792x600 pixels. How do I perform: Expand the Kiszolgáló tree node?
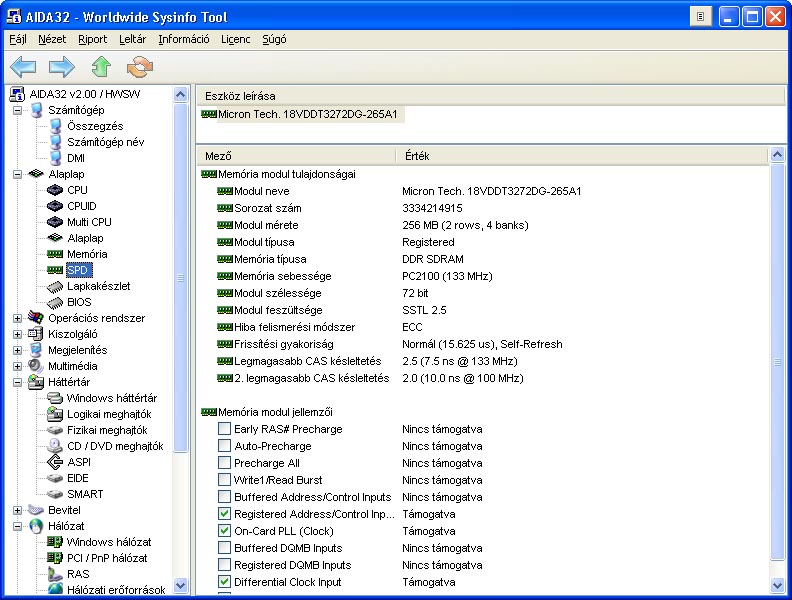coord(18,334)
